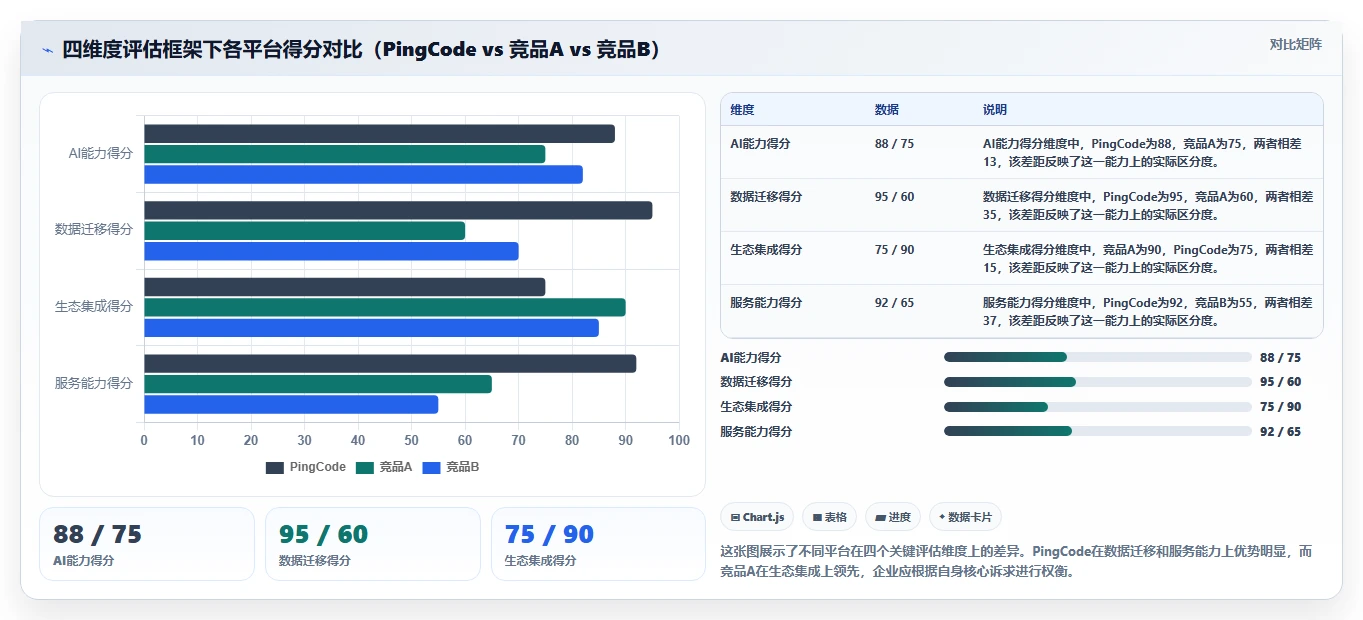Click the 服务能力得分 label on the chart axis
1363x620 pixels.
click(x=94, y=384)
